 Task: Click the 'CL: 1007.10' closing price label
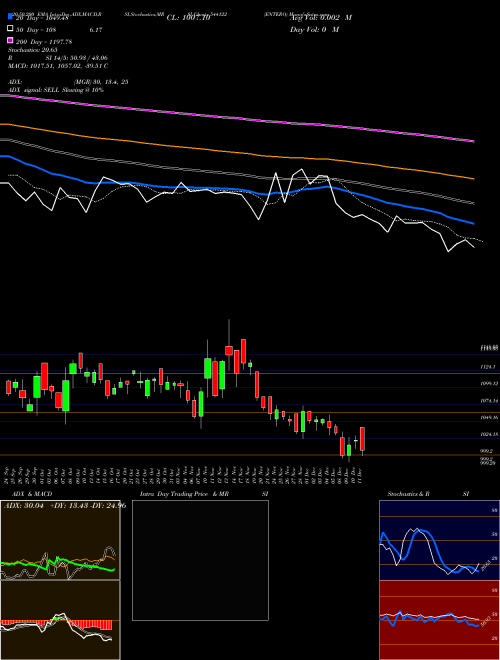tap(189, 18)
